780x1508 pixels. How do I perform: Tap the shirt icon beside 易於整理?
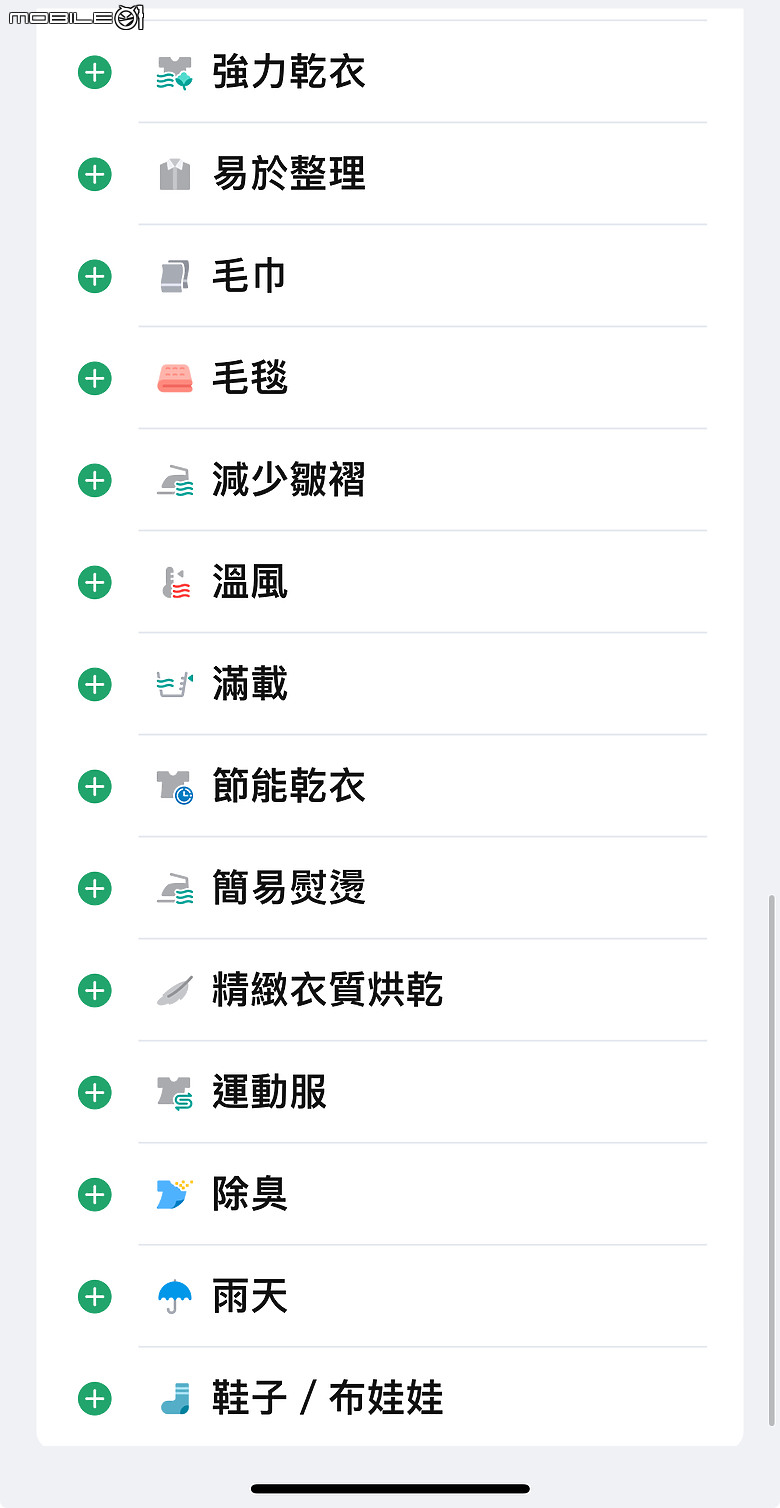(175, 175)
